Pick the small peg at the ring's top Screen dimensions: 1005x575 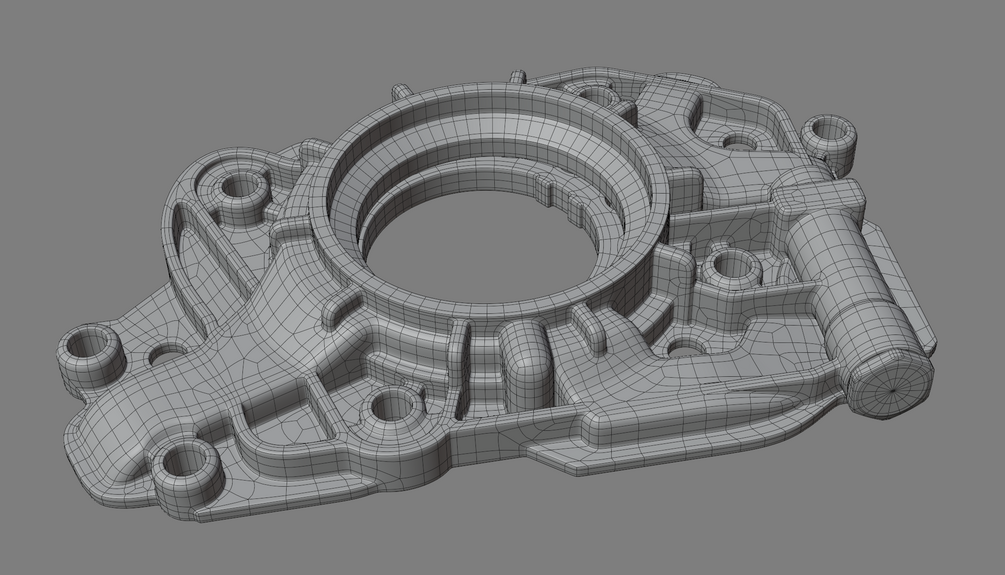click(519, 76)
